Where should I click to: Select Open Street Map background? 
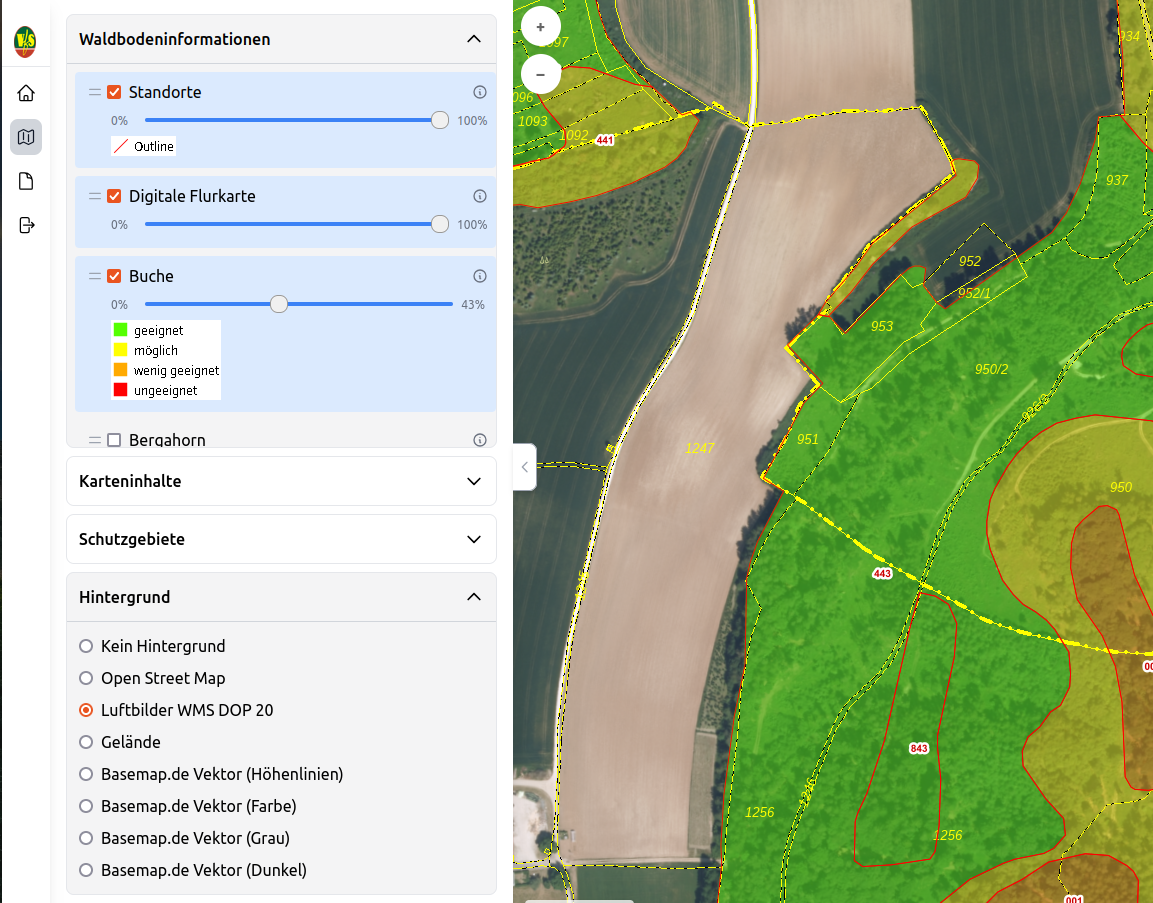click(86, 678)
